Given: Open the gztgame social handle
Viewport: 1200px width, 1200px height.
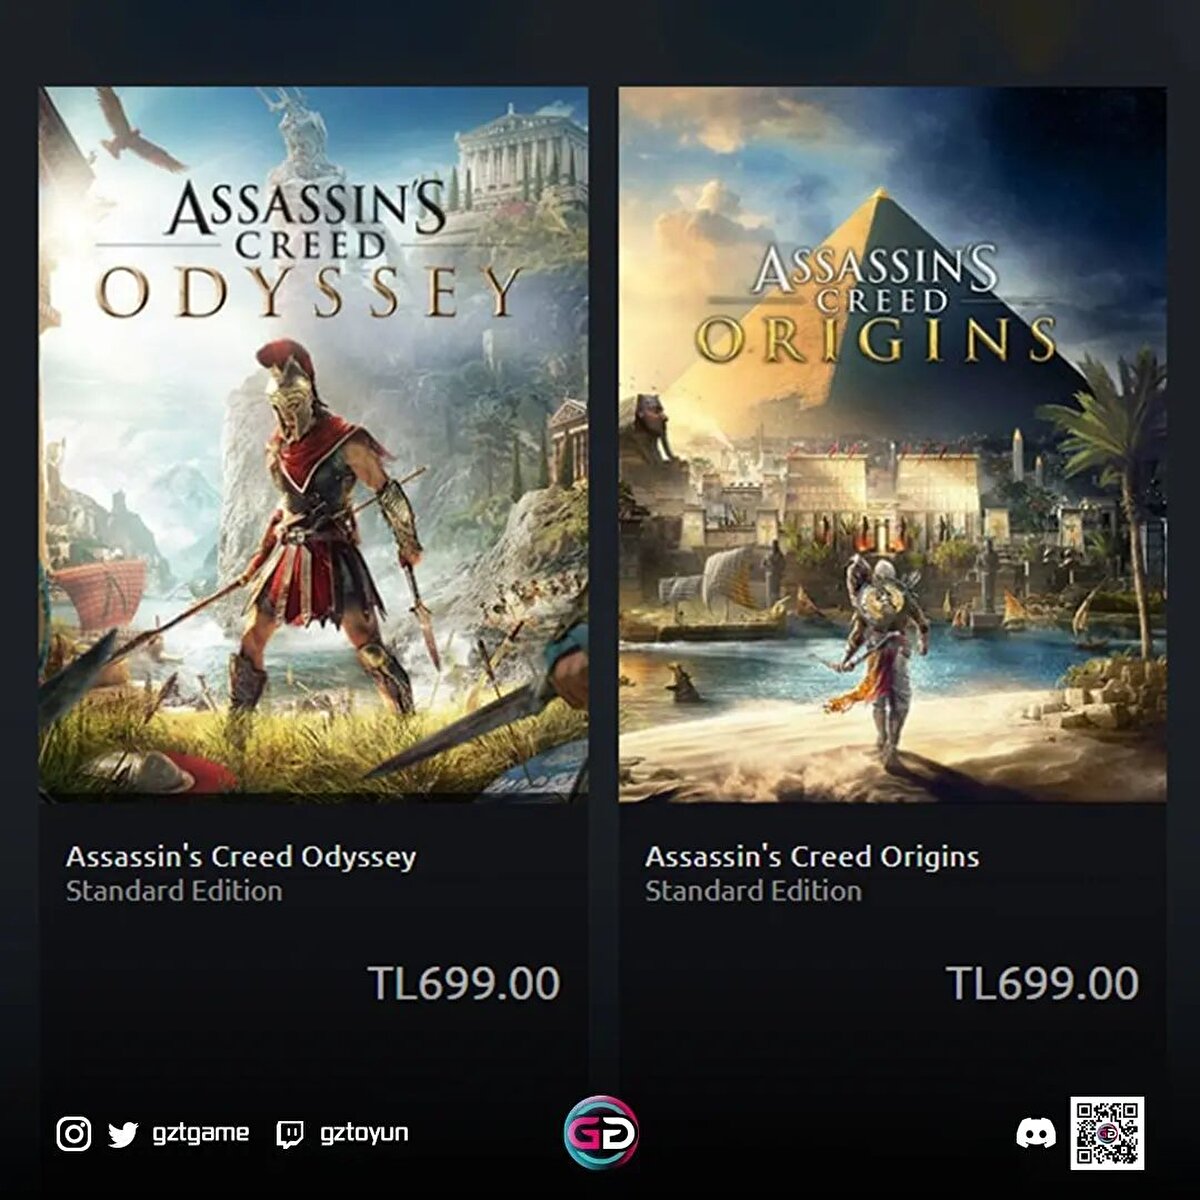Looking at the screenshot, I should point(200,1133).
